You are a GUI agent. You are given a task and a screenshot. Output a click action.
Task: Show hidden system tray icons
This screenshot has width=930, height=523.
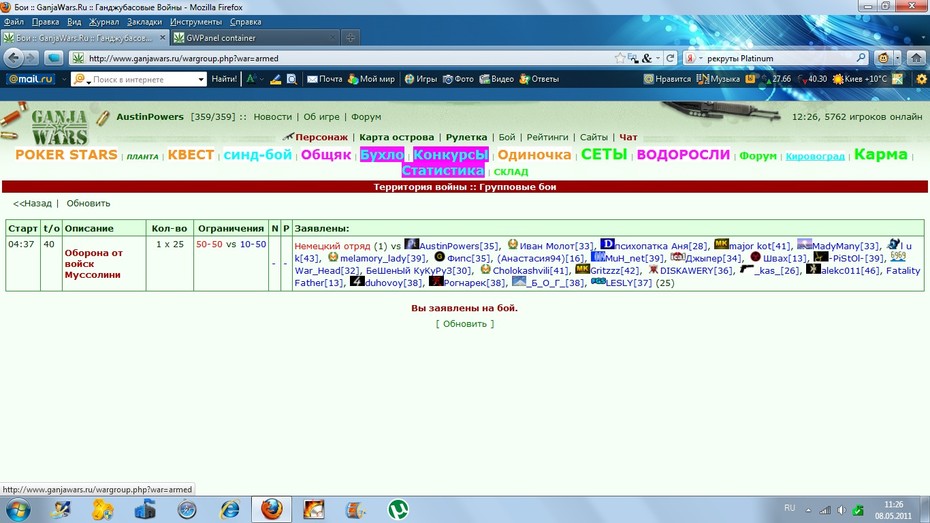pos(808,510)
